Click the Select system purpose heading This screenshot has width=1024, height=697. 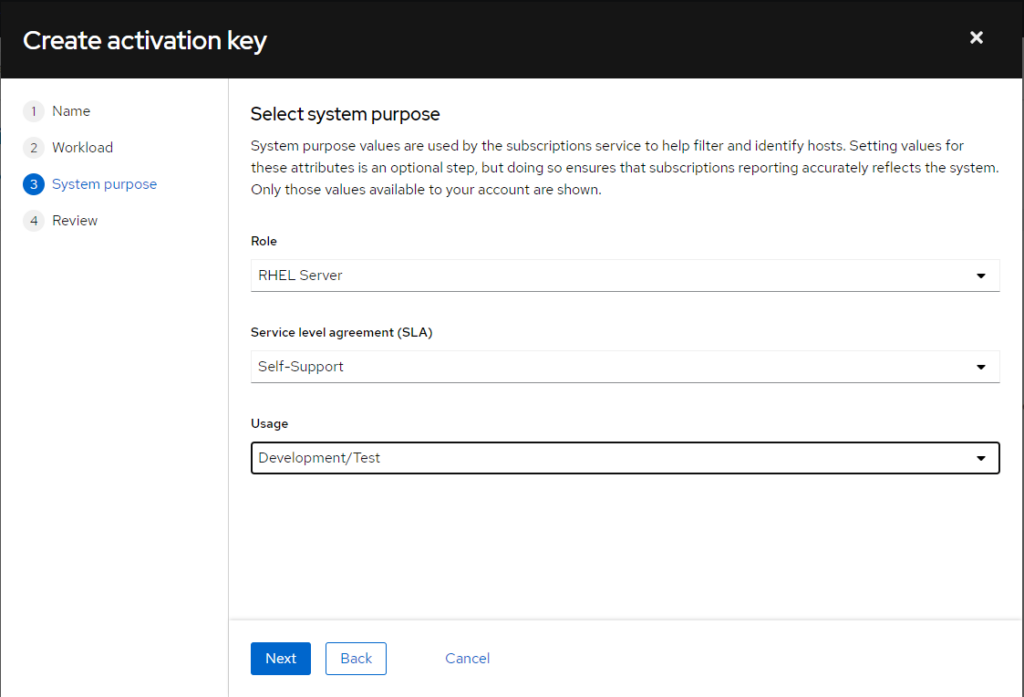(x=345, y=114)
